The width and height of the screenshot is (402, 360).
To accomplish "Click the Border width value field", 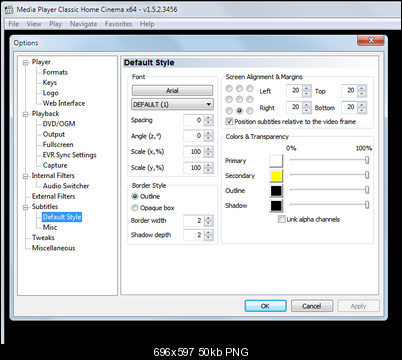I will click(x=194, y=220).
